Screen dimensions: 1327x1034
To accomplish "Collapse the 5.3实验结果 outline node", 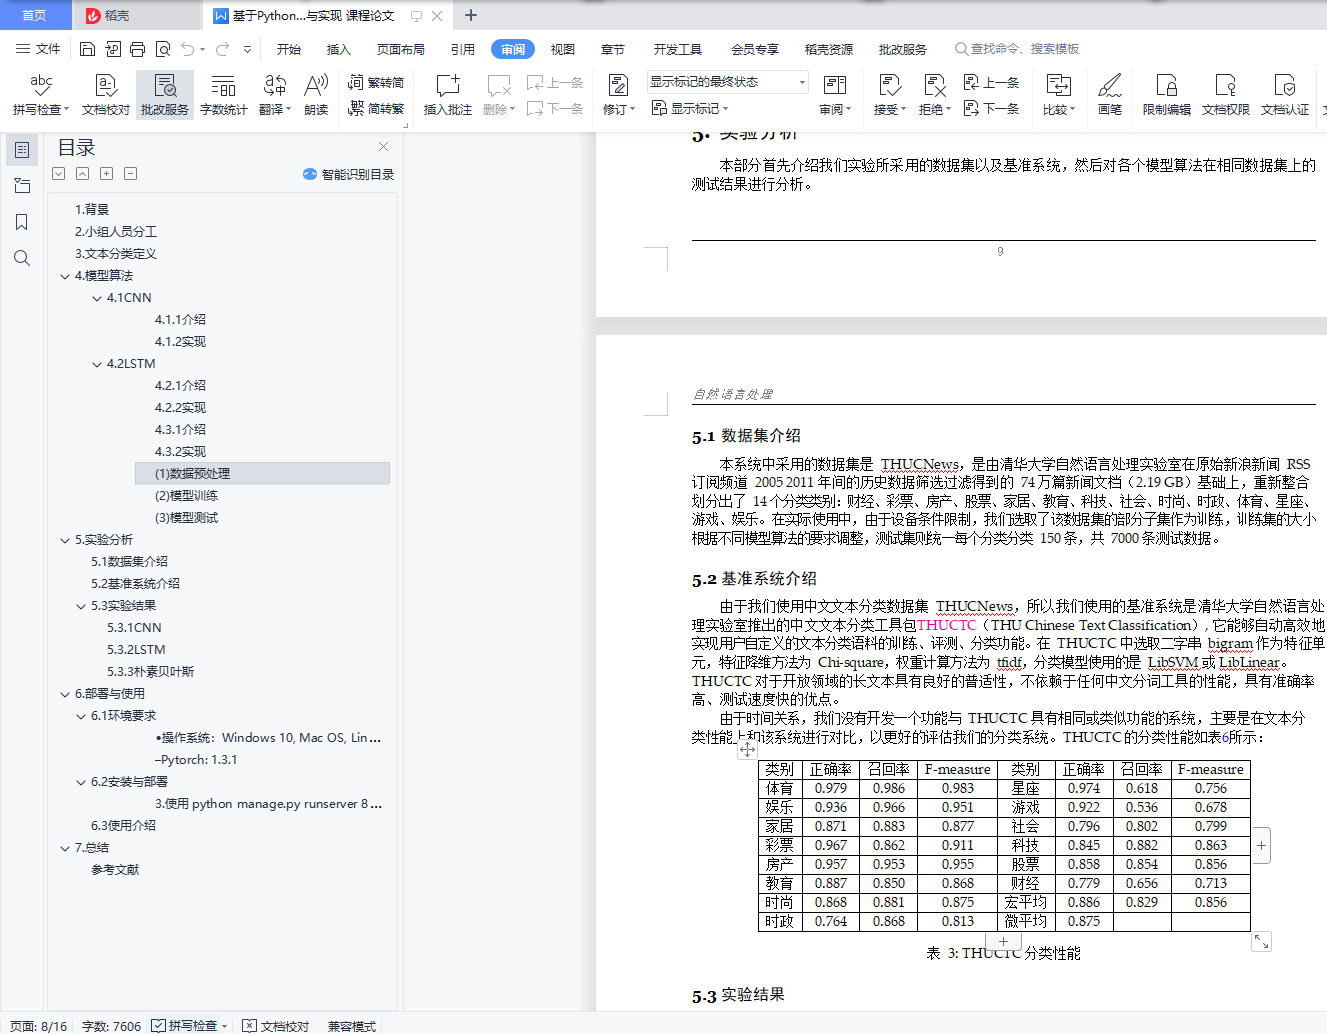I will tap(81, 606).
